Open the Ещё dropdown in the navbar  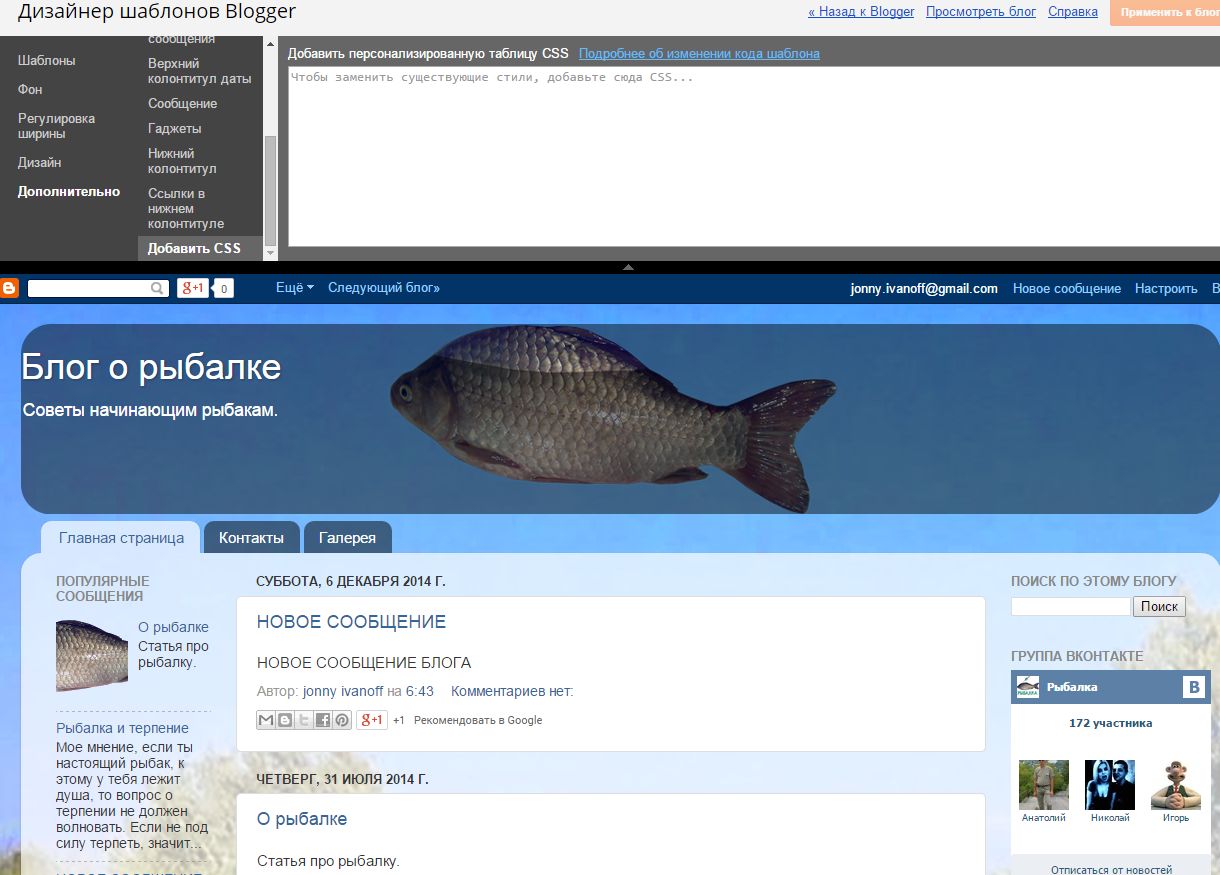294,288
